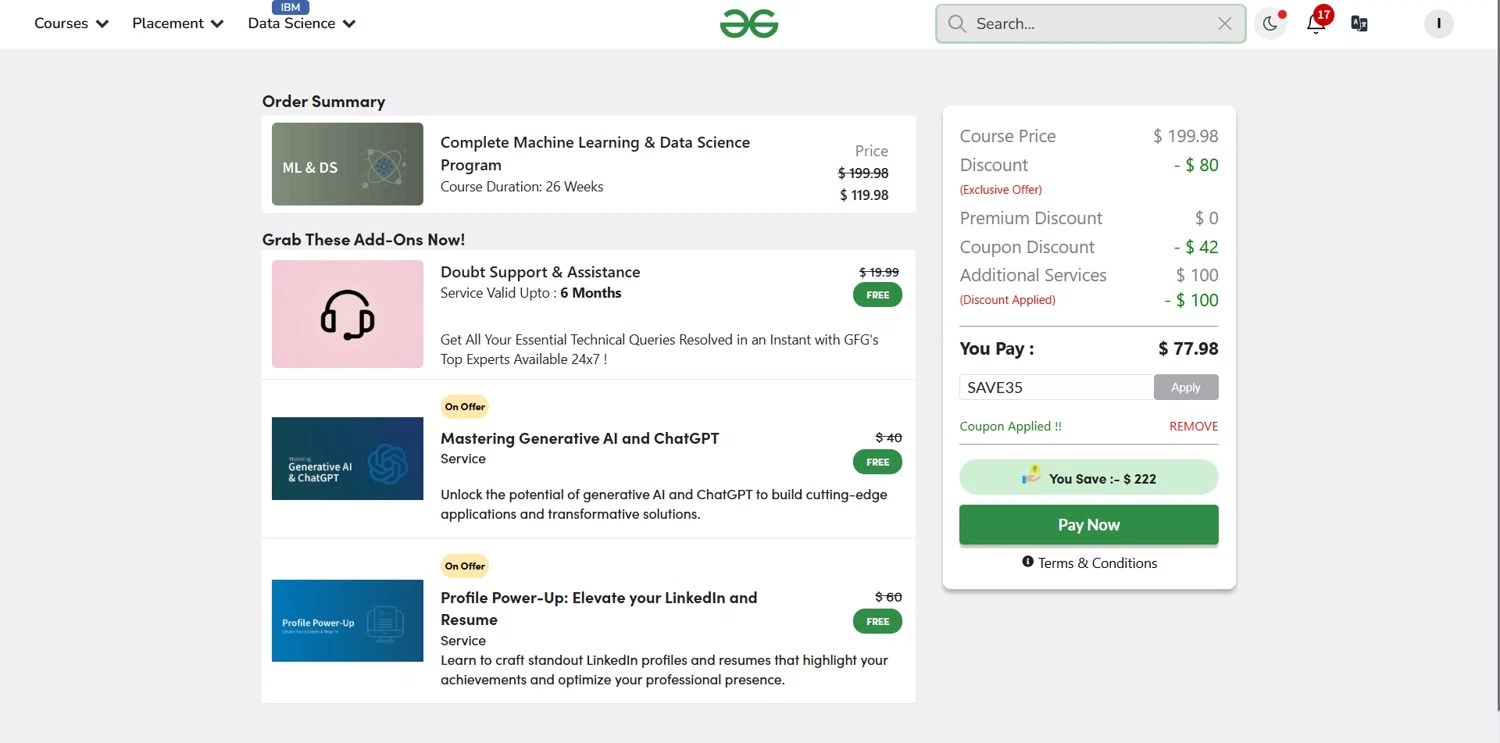
Task: Click the (Exclusive Offer) note
Action: pos(1001,189)
